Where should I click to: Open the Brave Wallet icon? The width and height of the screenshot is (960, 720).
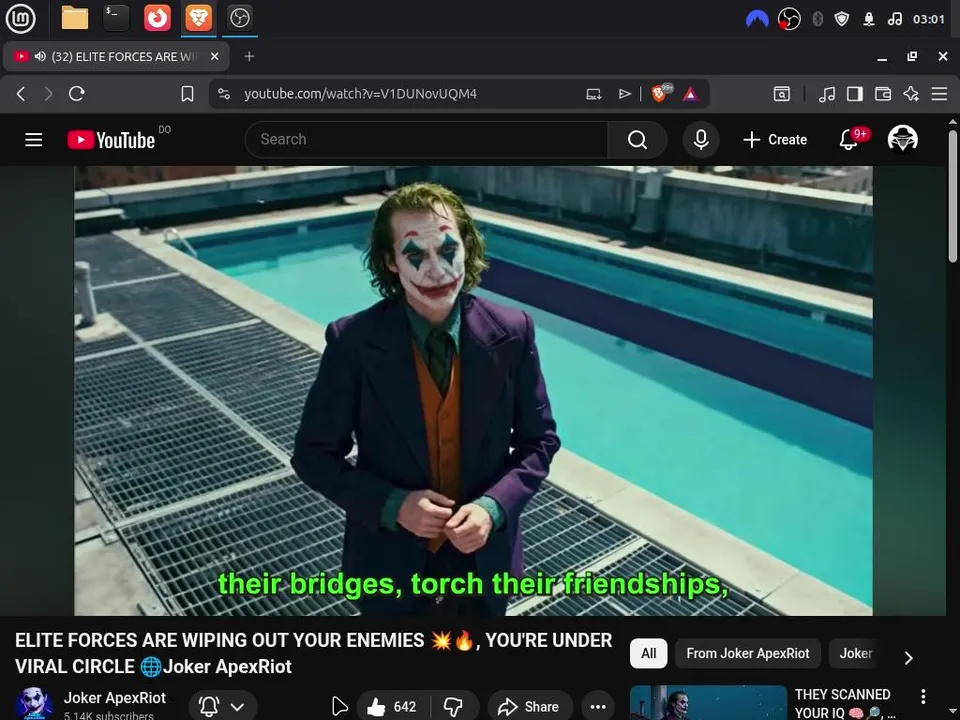click(x=883, y=94)
